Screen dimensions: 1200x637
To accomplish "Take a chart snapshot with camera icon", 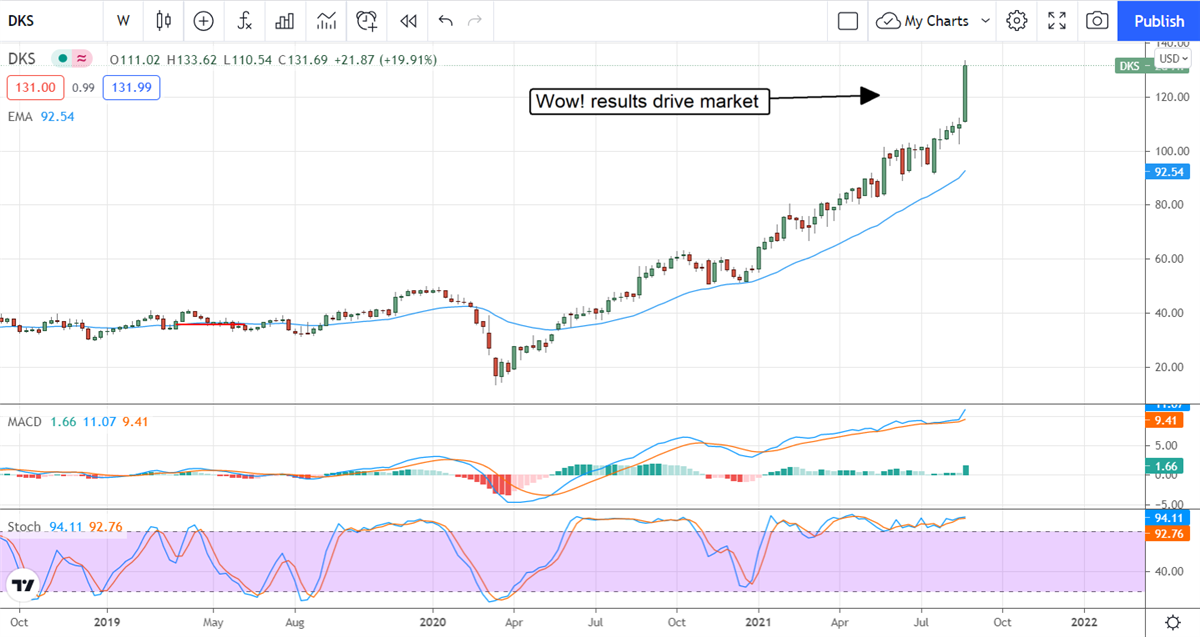I will (1097, 20).
